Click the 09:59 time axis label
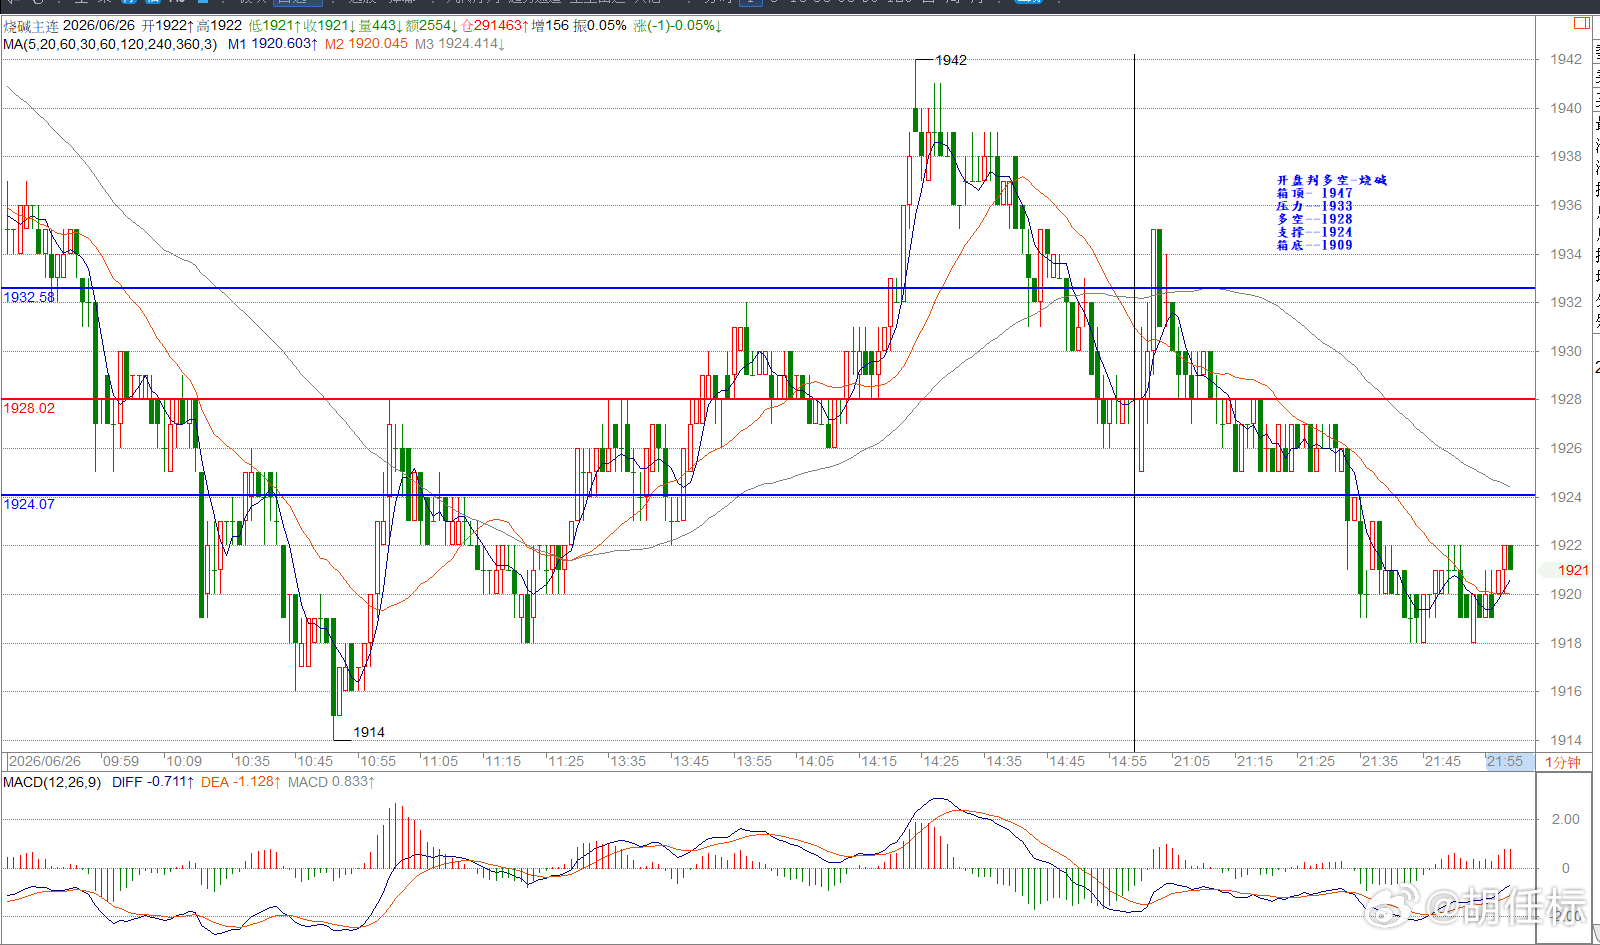Screen dimensions: 1600x945 [x=121, y=762]
